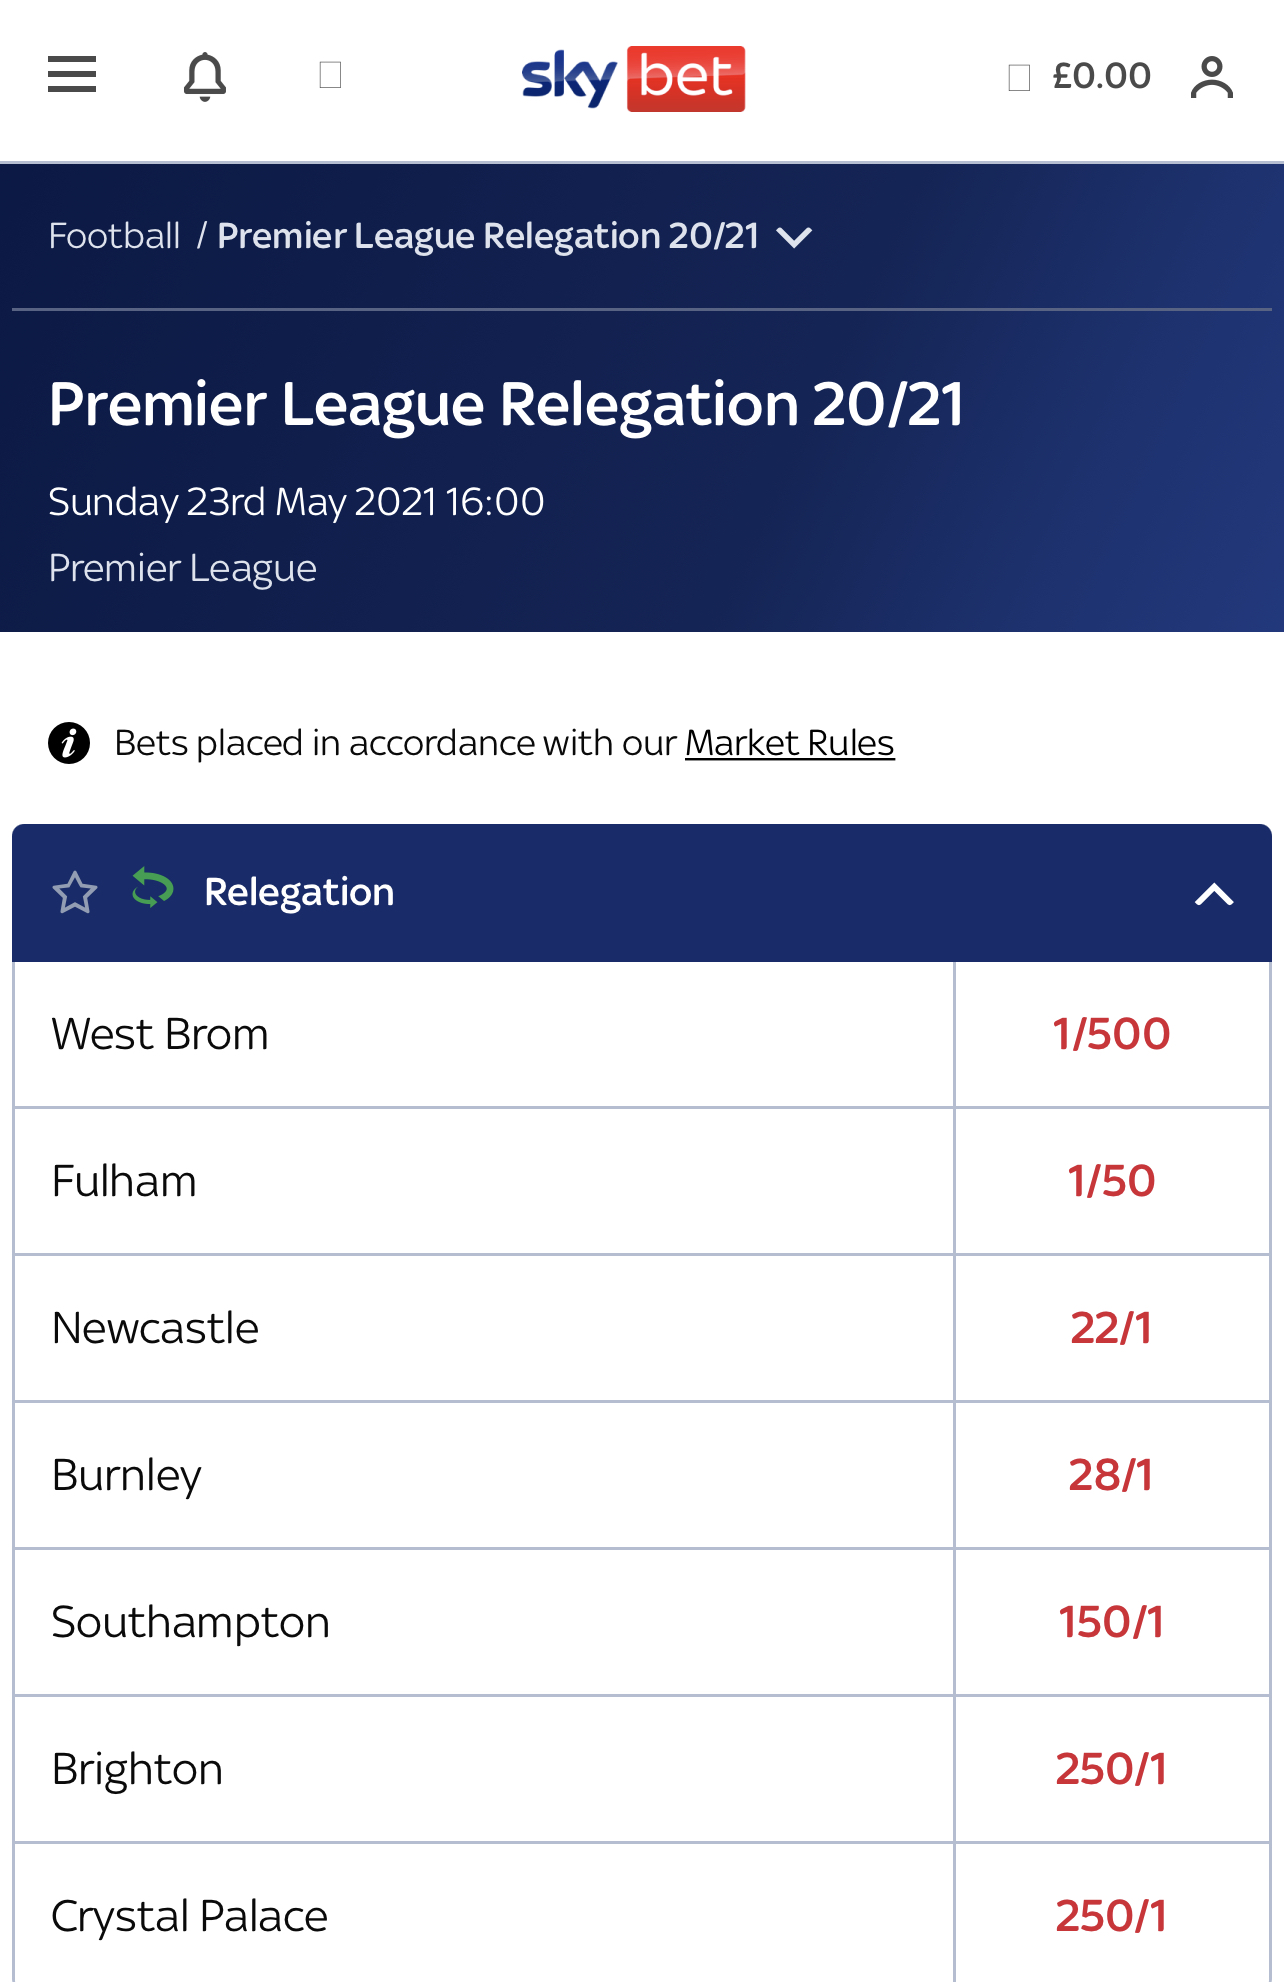Select Fulham odds 1/50

click(x=1112, y=1181)
